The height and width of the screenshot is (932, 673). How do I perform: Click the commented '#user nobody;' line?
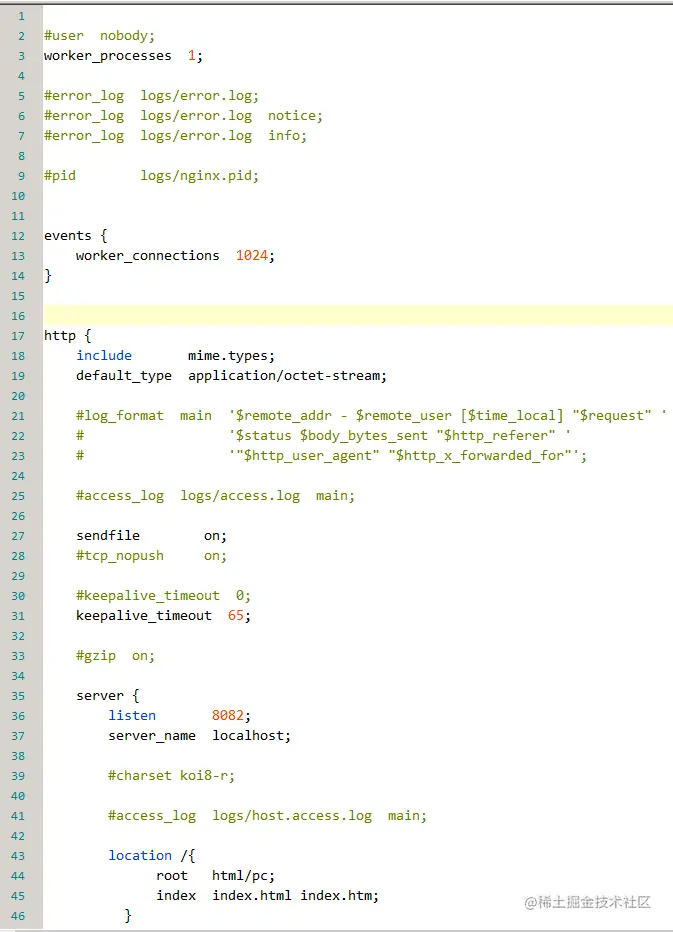(x=99, y=36)
